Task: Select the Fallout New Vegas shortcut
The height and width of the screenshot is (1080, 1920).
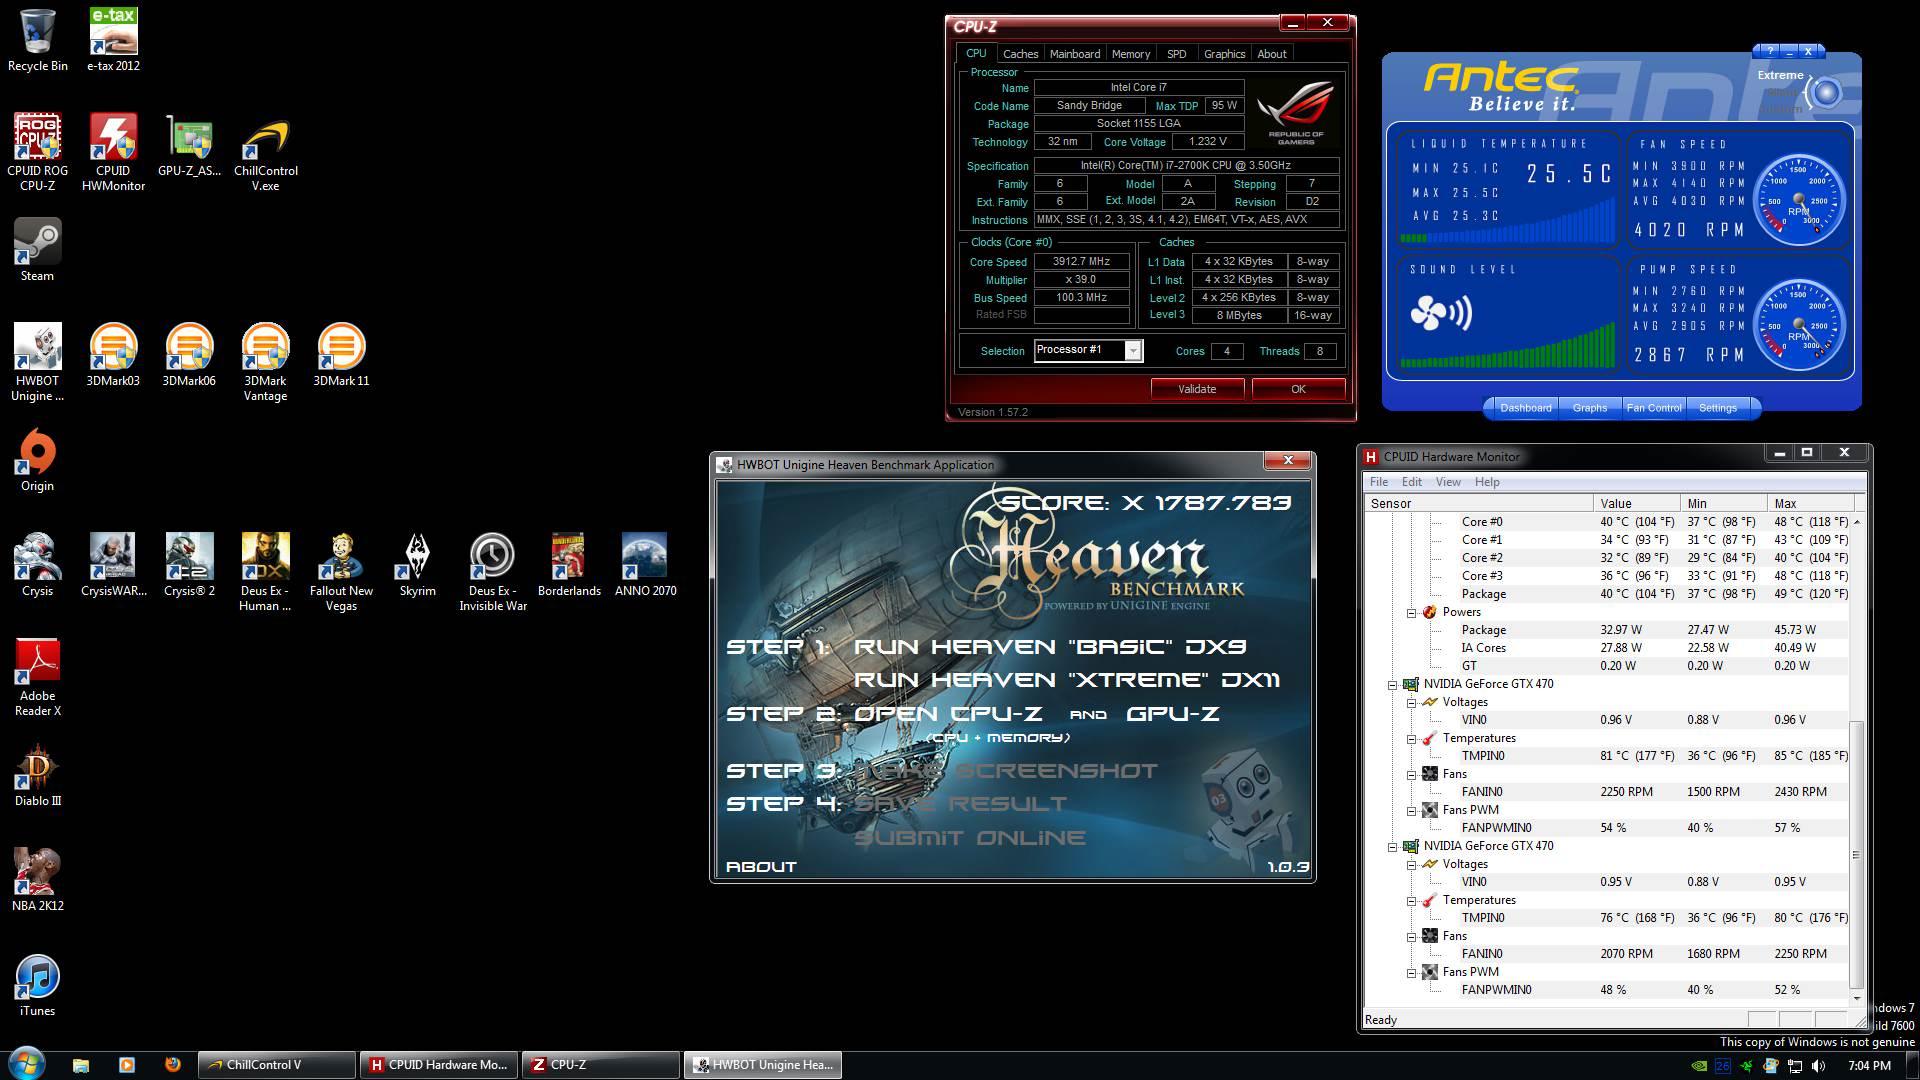Action: 341,572
